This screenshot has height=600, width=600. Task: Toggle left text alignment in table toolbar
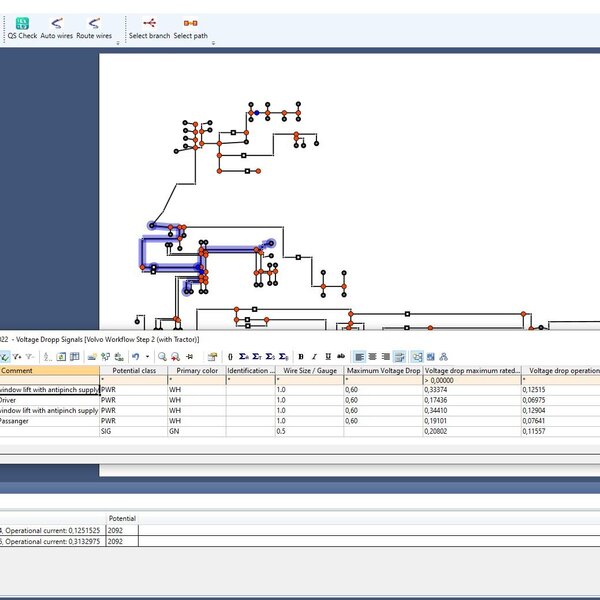358,356
